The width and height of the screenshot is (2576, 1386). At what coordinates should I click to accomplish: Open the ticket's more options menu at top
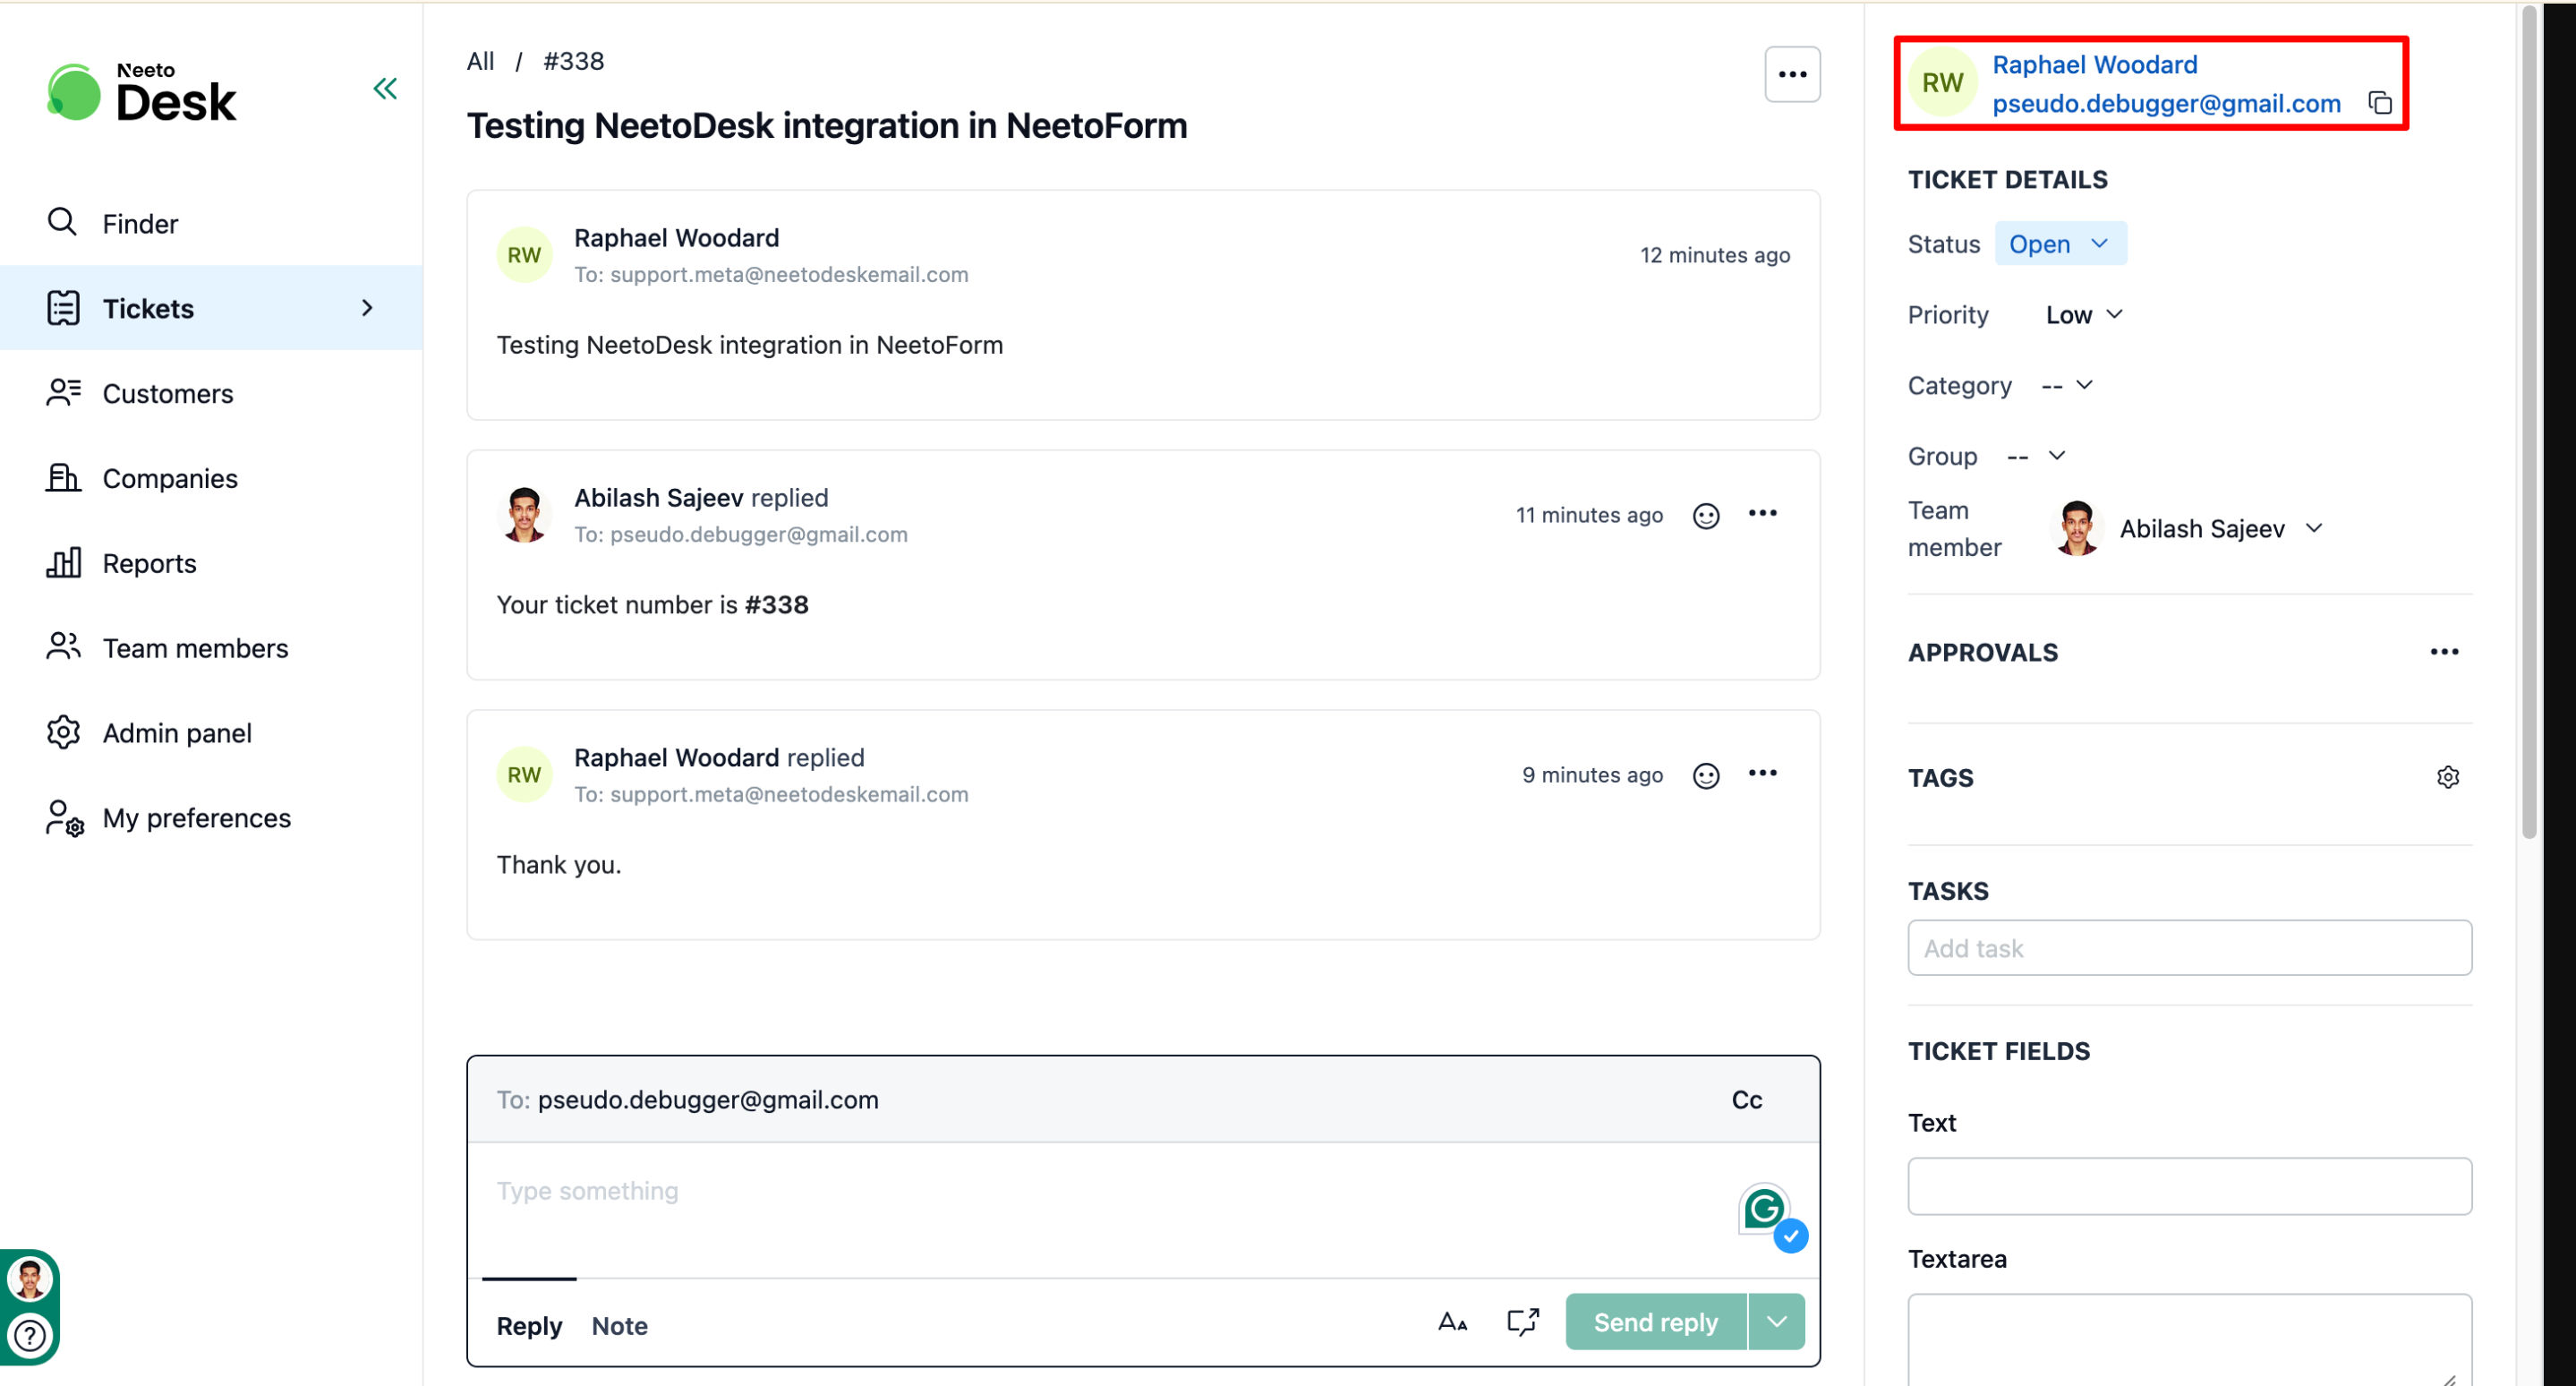1792,75
